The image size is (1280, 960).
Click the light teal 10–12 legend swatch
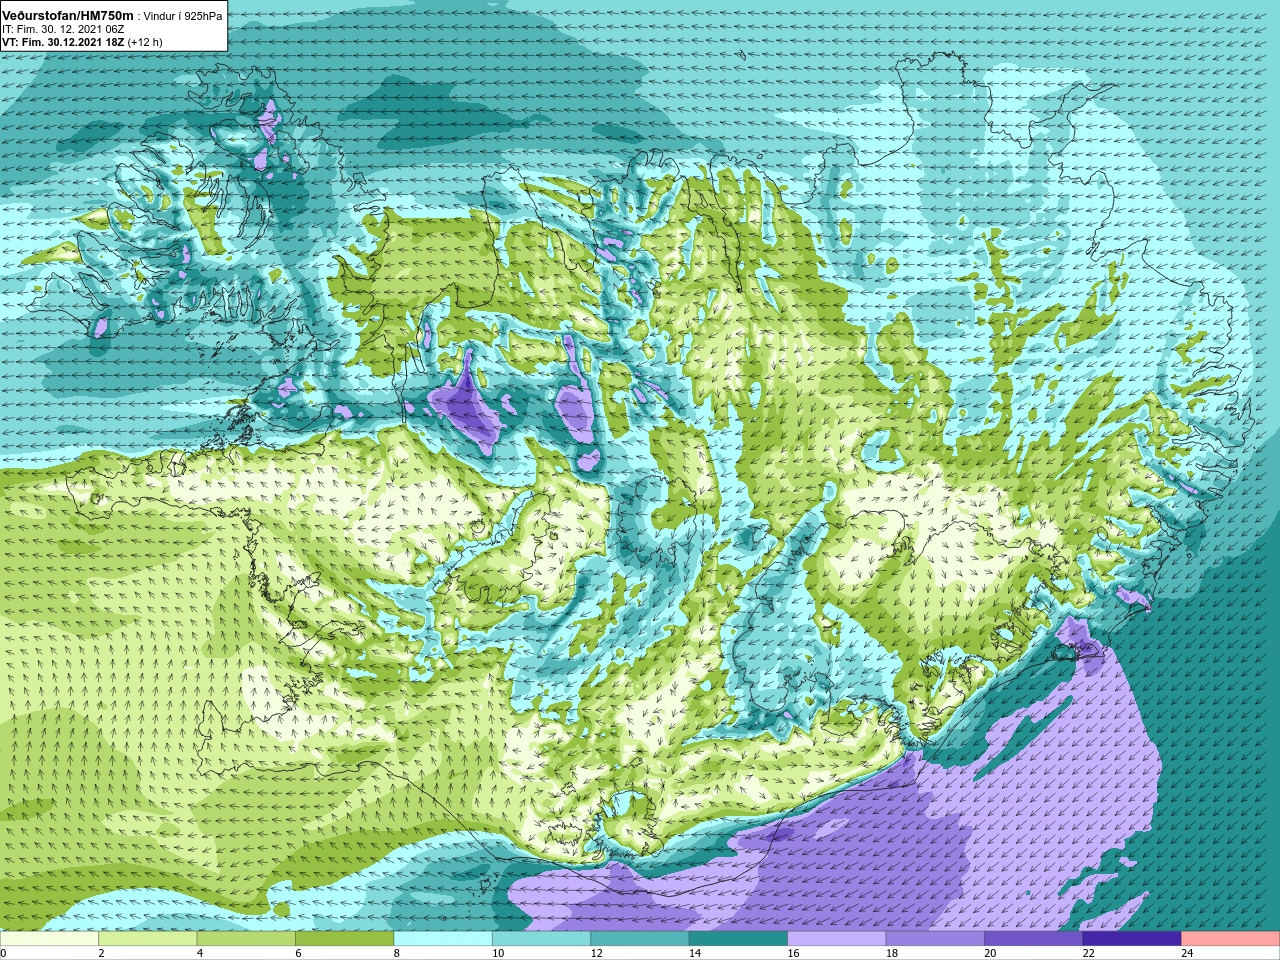pyautogui.click(x=541, y=939)
